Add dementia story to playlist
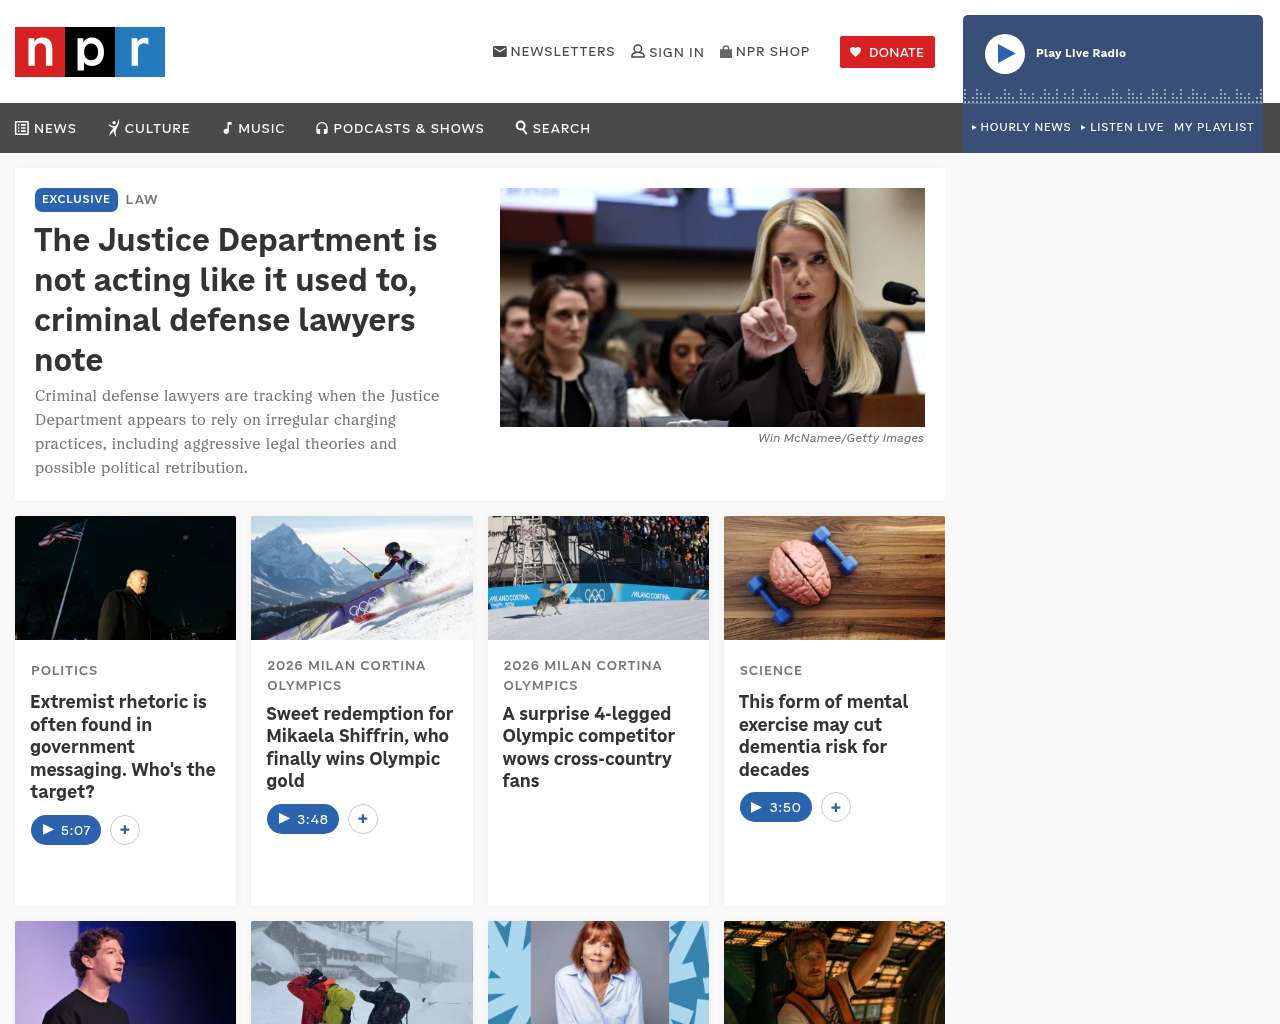The height and width of the screenshot is (1024, 1280). (x=836, y=807)
